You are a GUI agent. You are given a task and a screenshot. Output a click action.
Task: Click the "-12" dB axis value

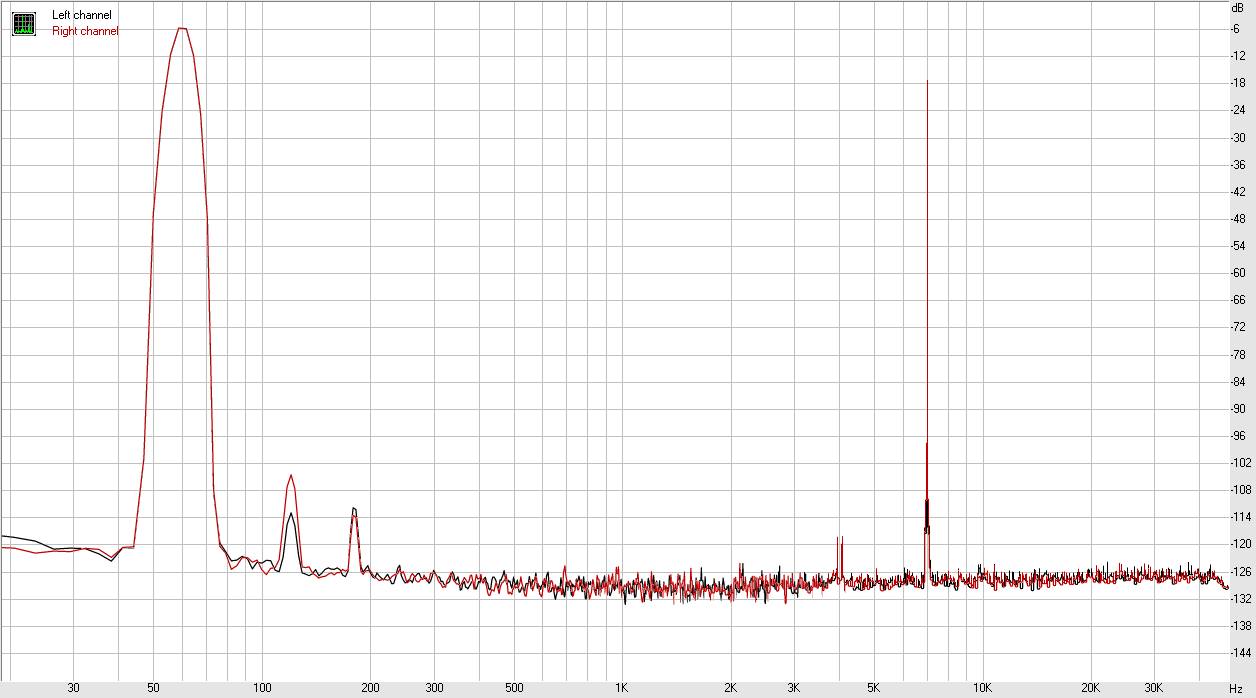(1238, 56)
